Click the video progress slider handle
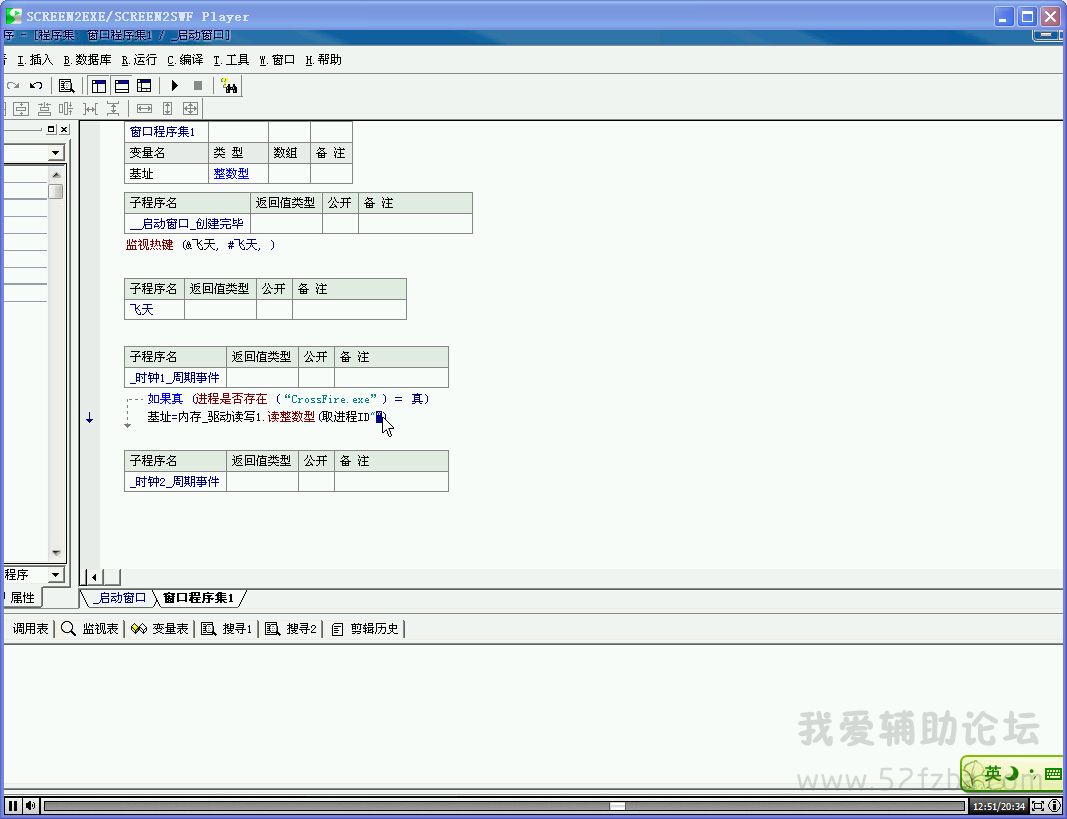The width and height of the screenshot is (1067, 819). coord(617,806)
